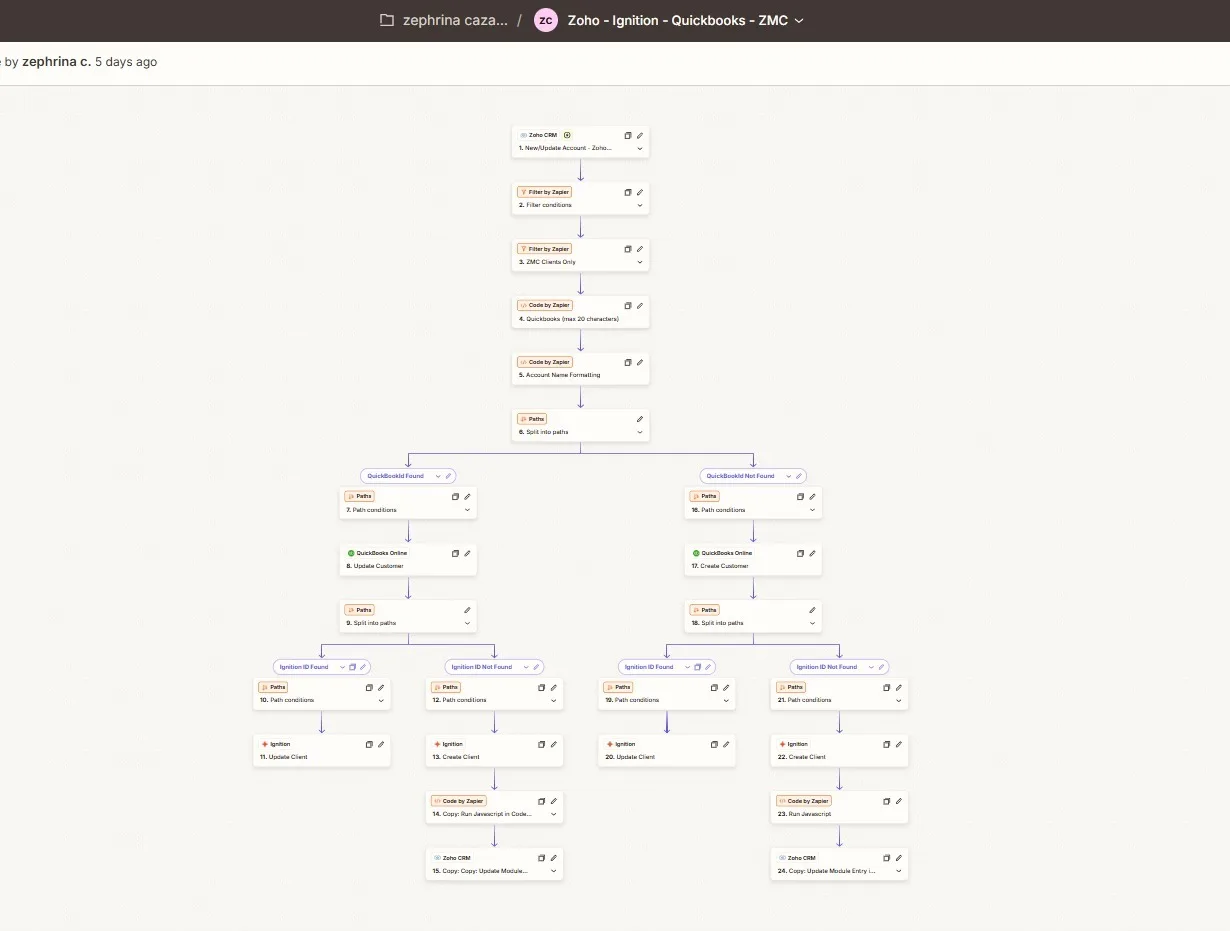Open the QuickBookId Found path dropdown
Viewport: 1230px width, 931px height.
(x=437, y=476)
